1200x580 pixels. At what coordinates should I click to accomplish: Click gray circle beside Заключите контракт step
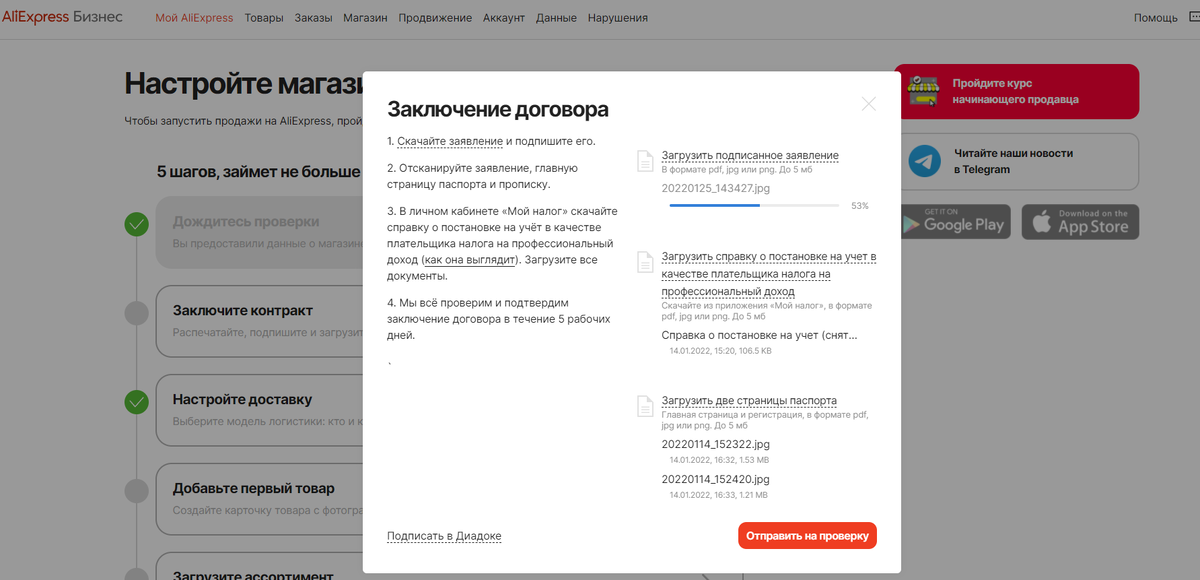(136, 313)
